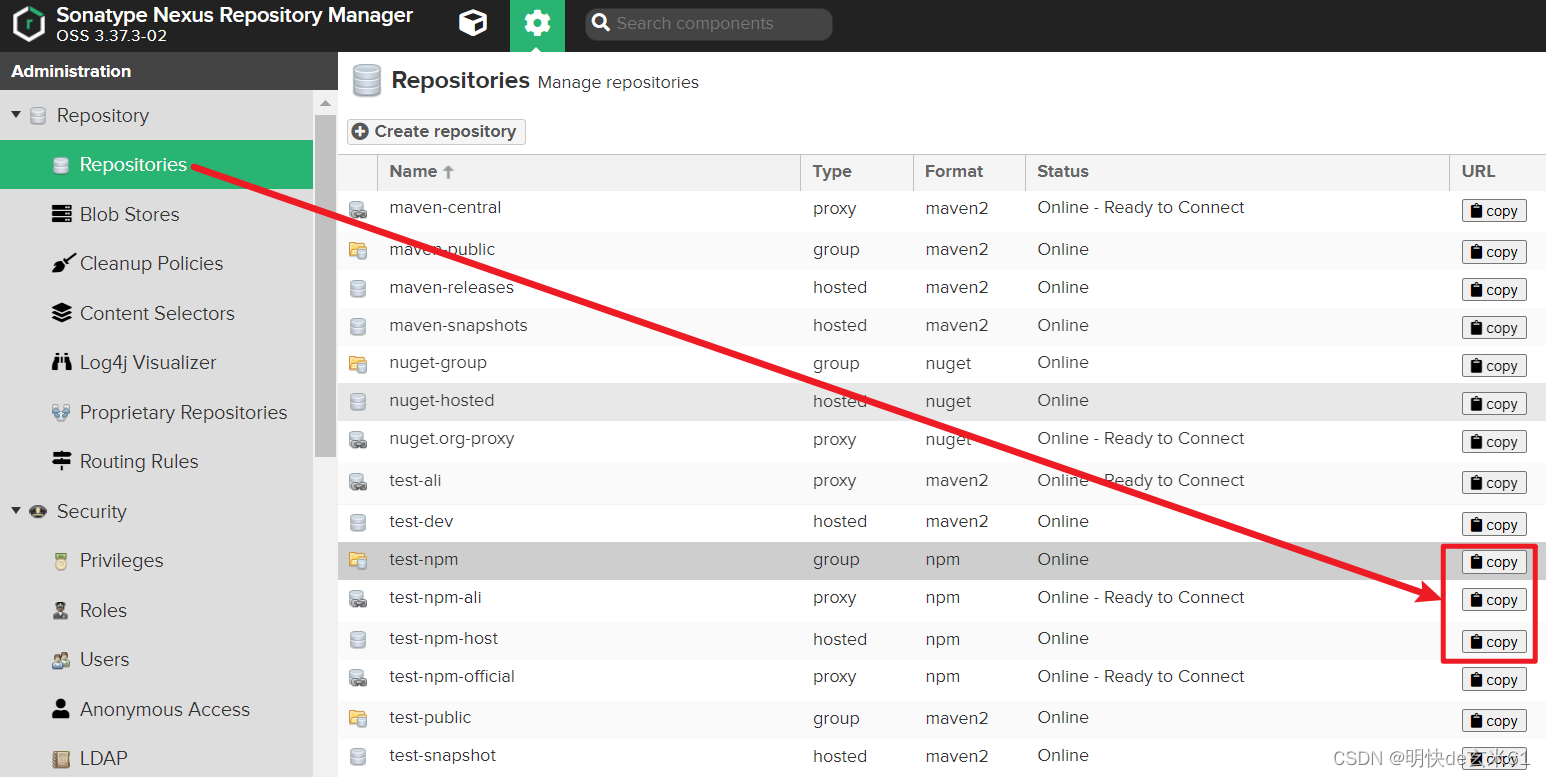Copy the URL of test-npm-host
This screenshot has width=1546, height=777.
click(x=1494, y=641)
